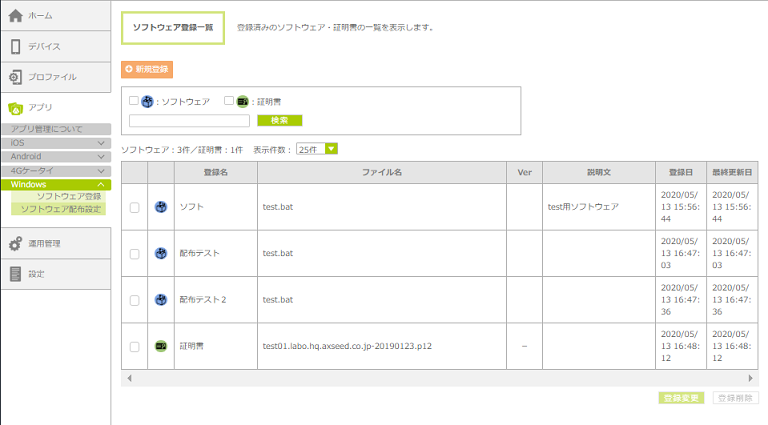Click the Profile gear icon
This screenshot has width=768, height=425.
(x=15, y=77)
